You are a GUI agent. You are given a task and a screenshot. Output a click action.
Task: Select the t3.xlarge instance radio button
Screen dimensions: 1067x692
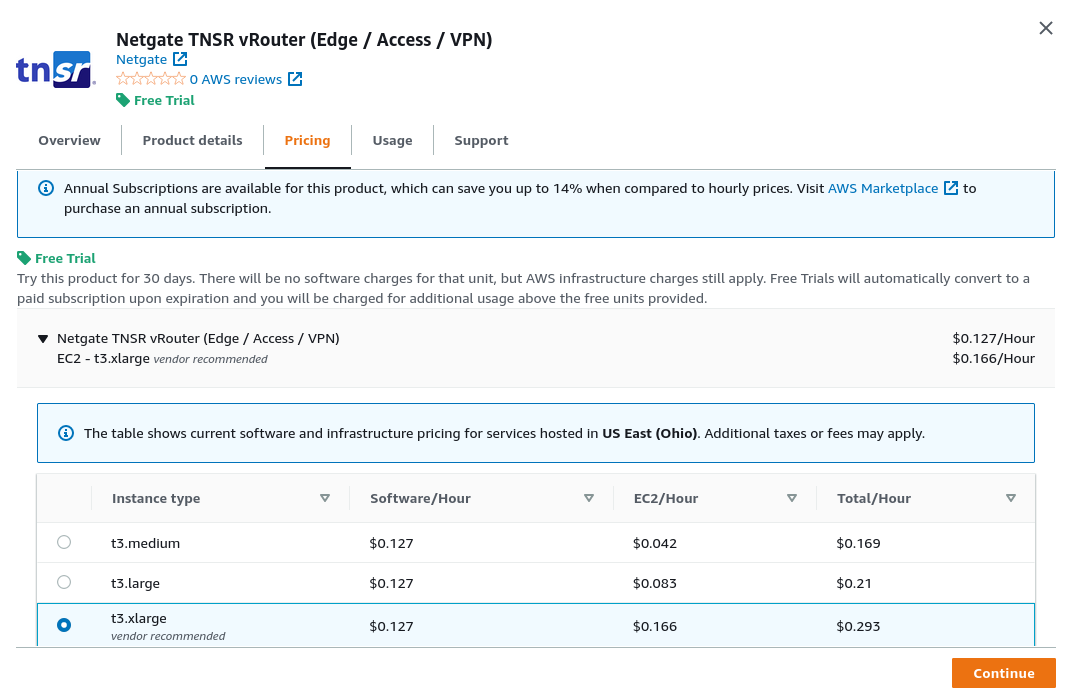coord(64,625)
